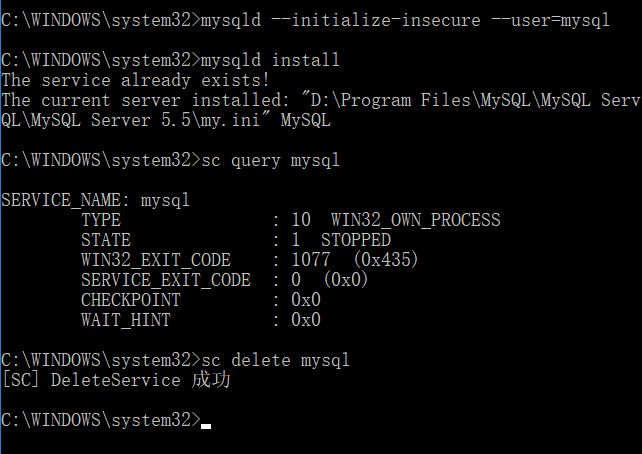The image size is (642, 454).
Task: Click the SERVICE_EXIT_CODE label
Action: tap(165, 280)
